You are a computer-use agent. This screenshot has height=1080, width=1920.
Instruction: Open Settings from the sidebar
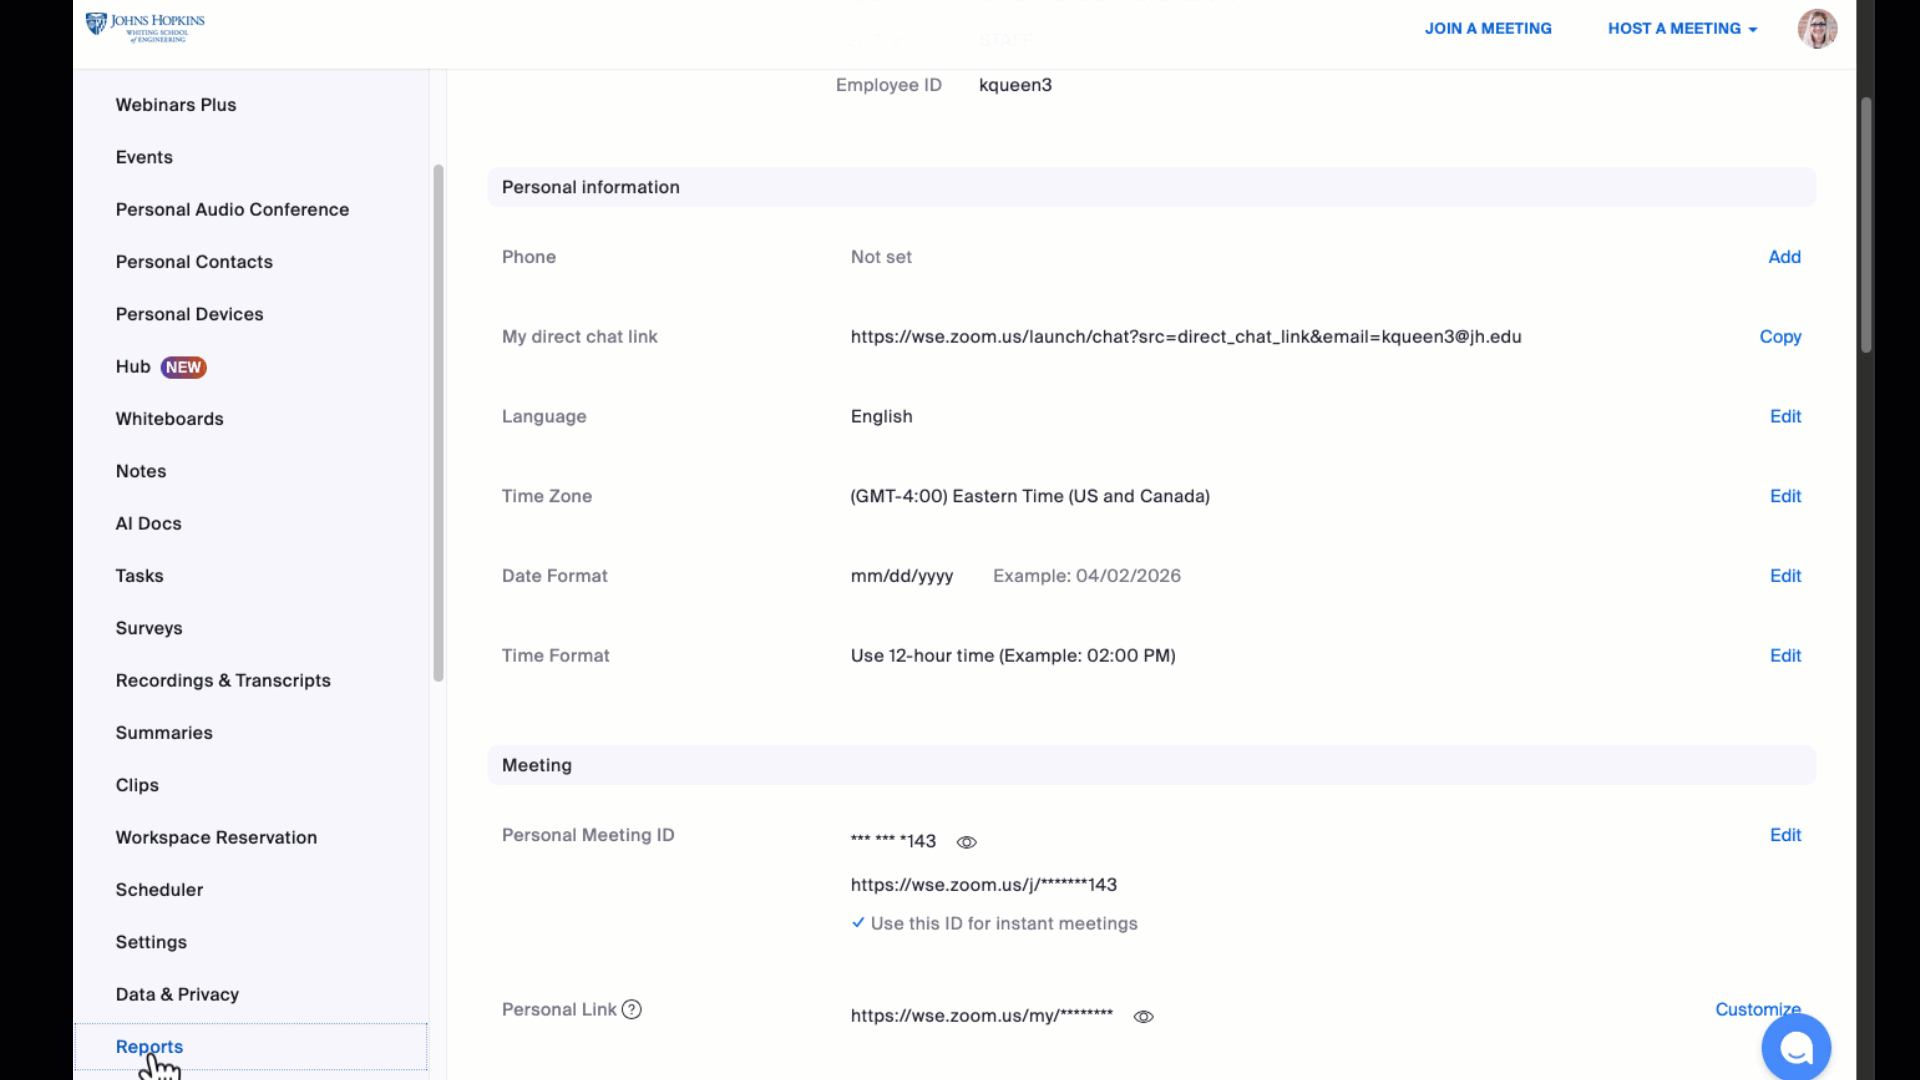pos(151,942)
